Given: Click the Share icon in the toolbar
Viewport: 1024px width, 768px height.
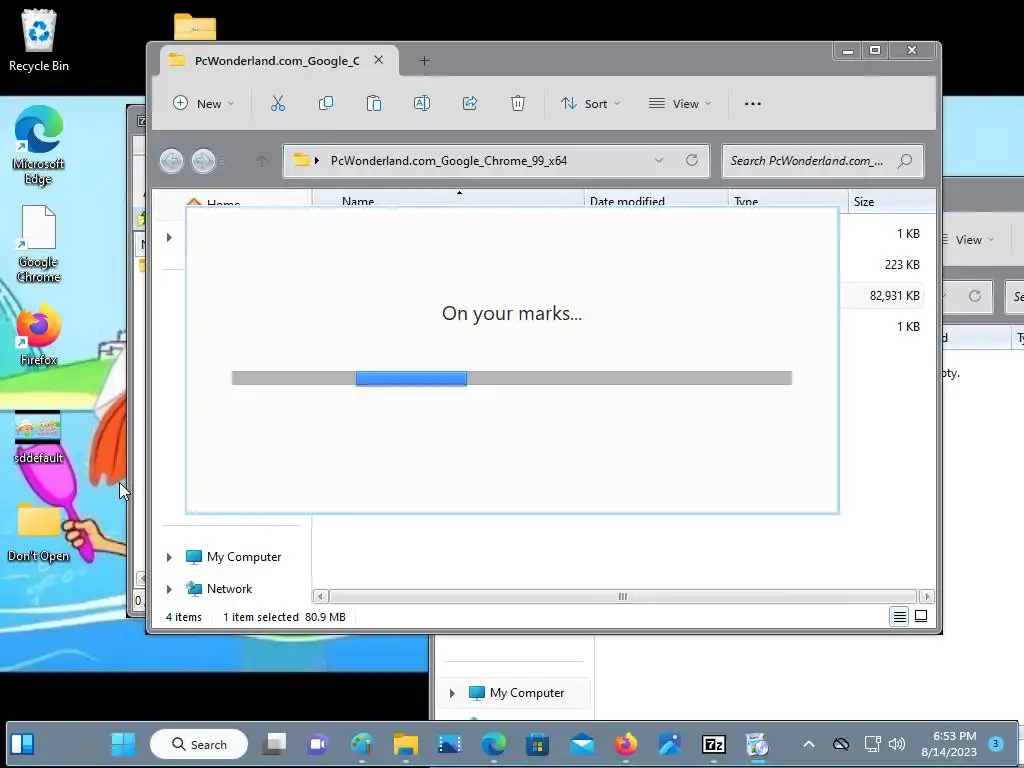Looking at the screenshot, I should (x=470, y=103).
